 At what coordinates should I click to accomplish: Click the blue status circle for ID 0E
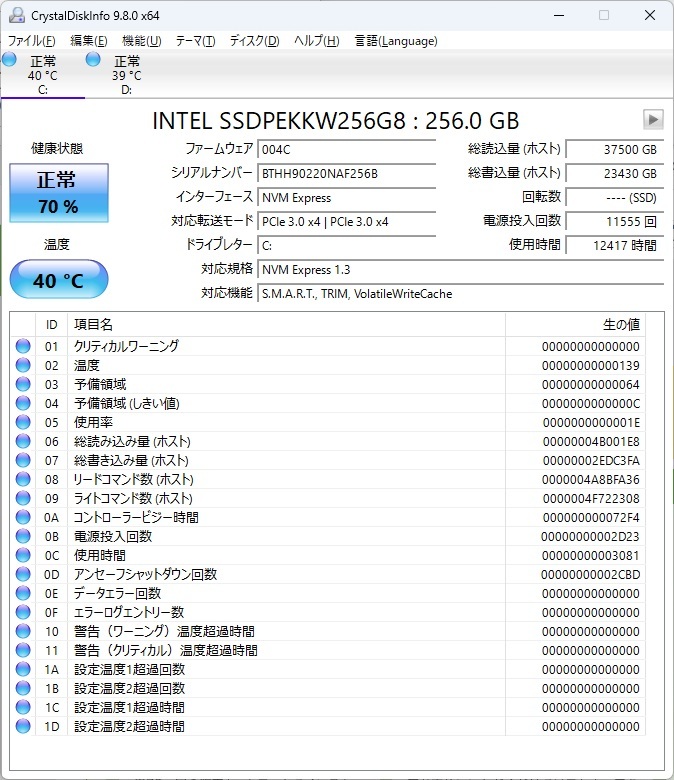click(23, 593)
